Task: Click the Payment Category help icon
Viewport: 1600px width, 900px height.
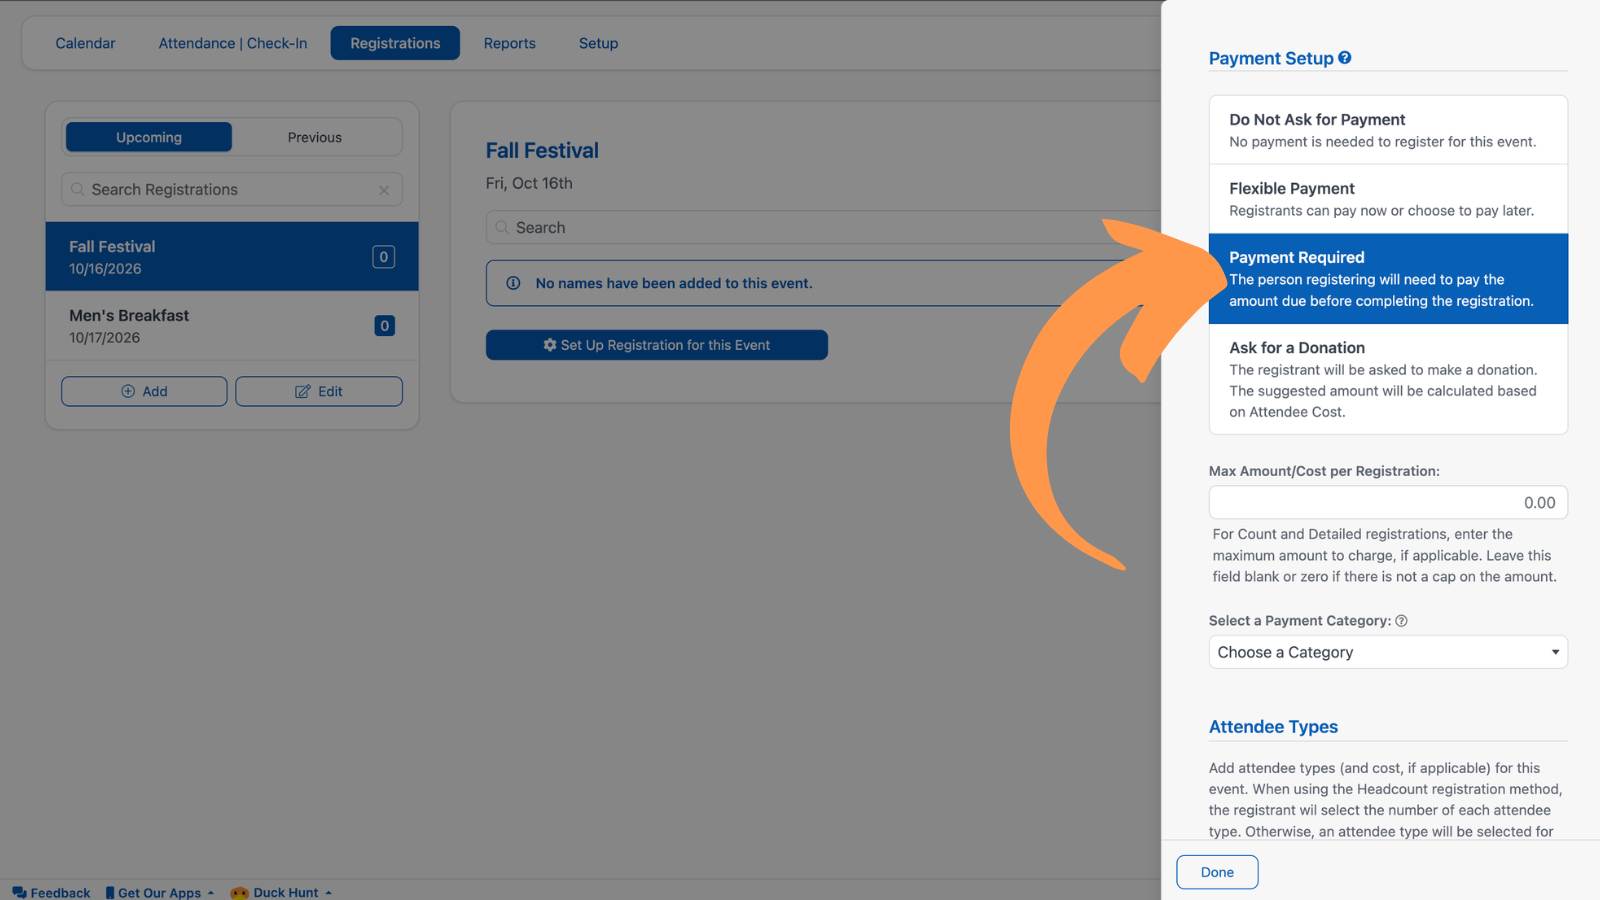Action: point(1401,621)
